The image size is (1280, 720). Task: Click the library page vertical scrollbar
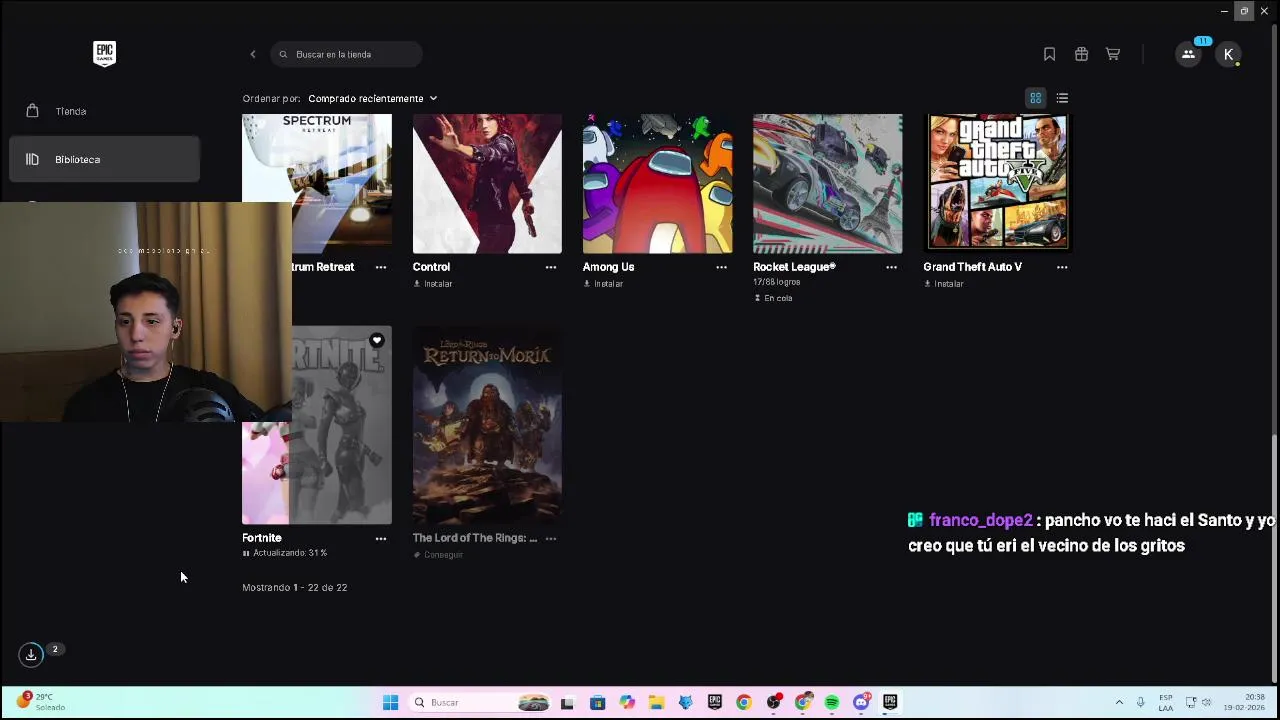1273,559
